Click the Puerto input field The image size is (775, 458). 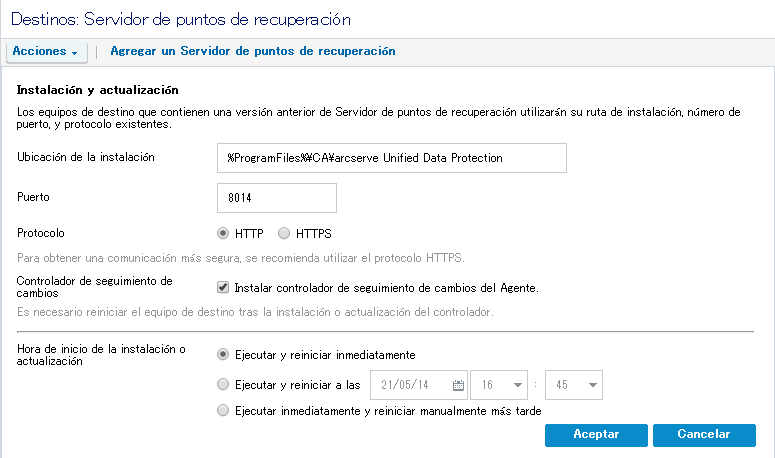(276, 198)
